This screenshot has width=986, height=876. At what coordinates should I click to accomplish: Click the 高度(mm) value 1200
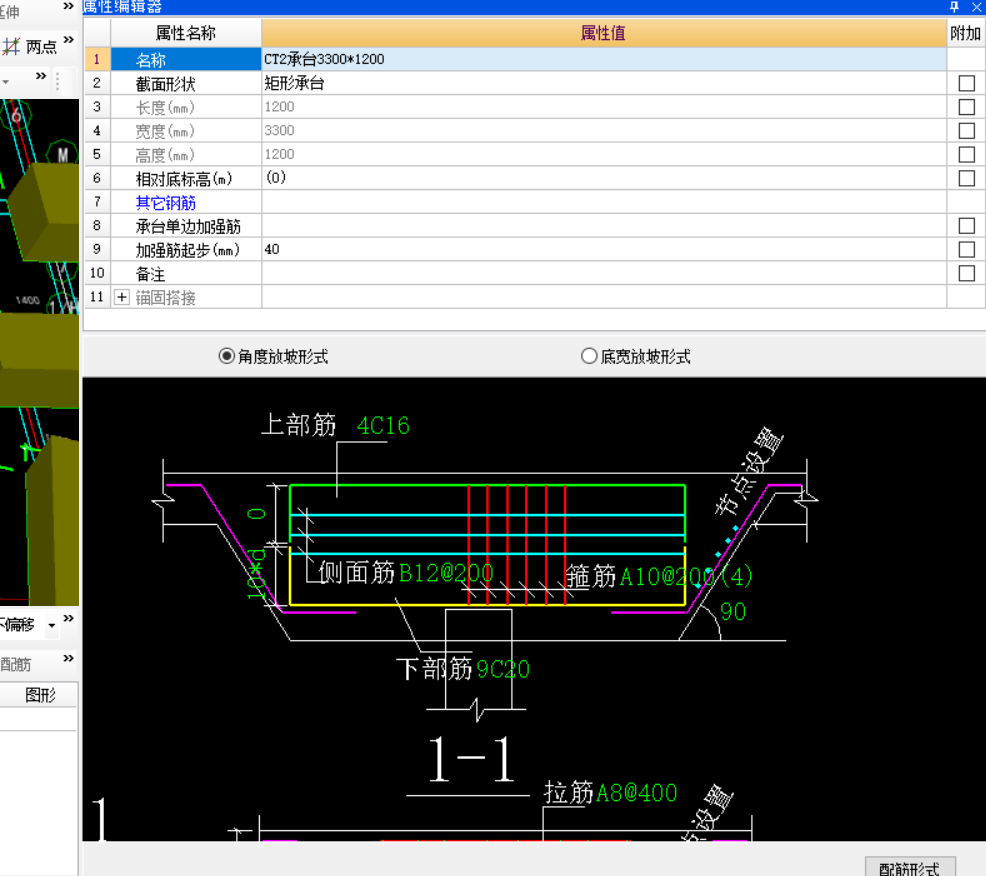[x=604, y=155]
